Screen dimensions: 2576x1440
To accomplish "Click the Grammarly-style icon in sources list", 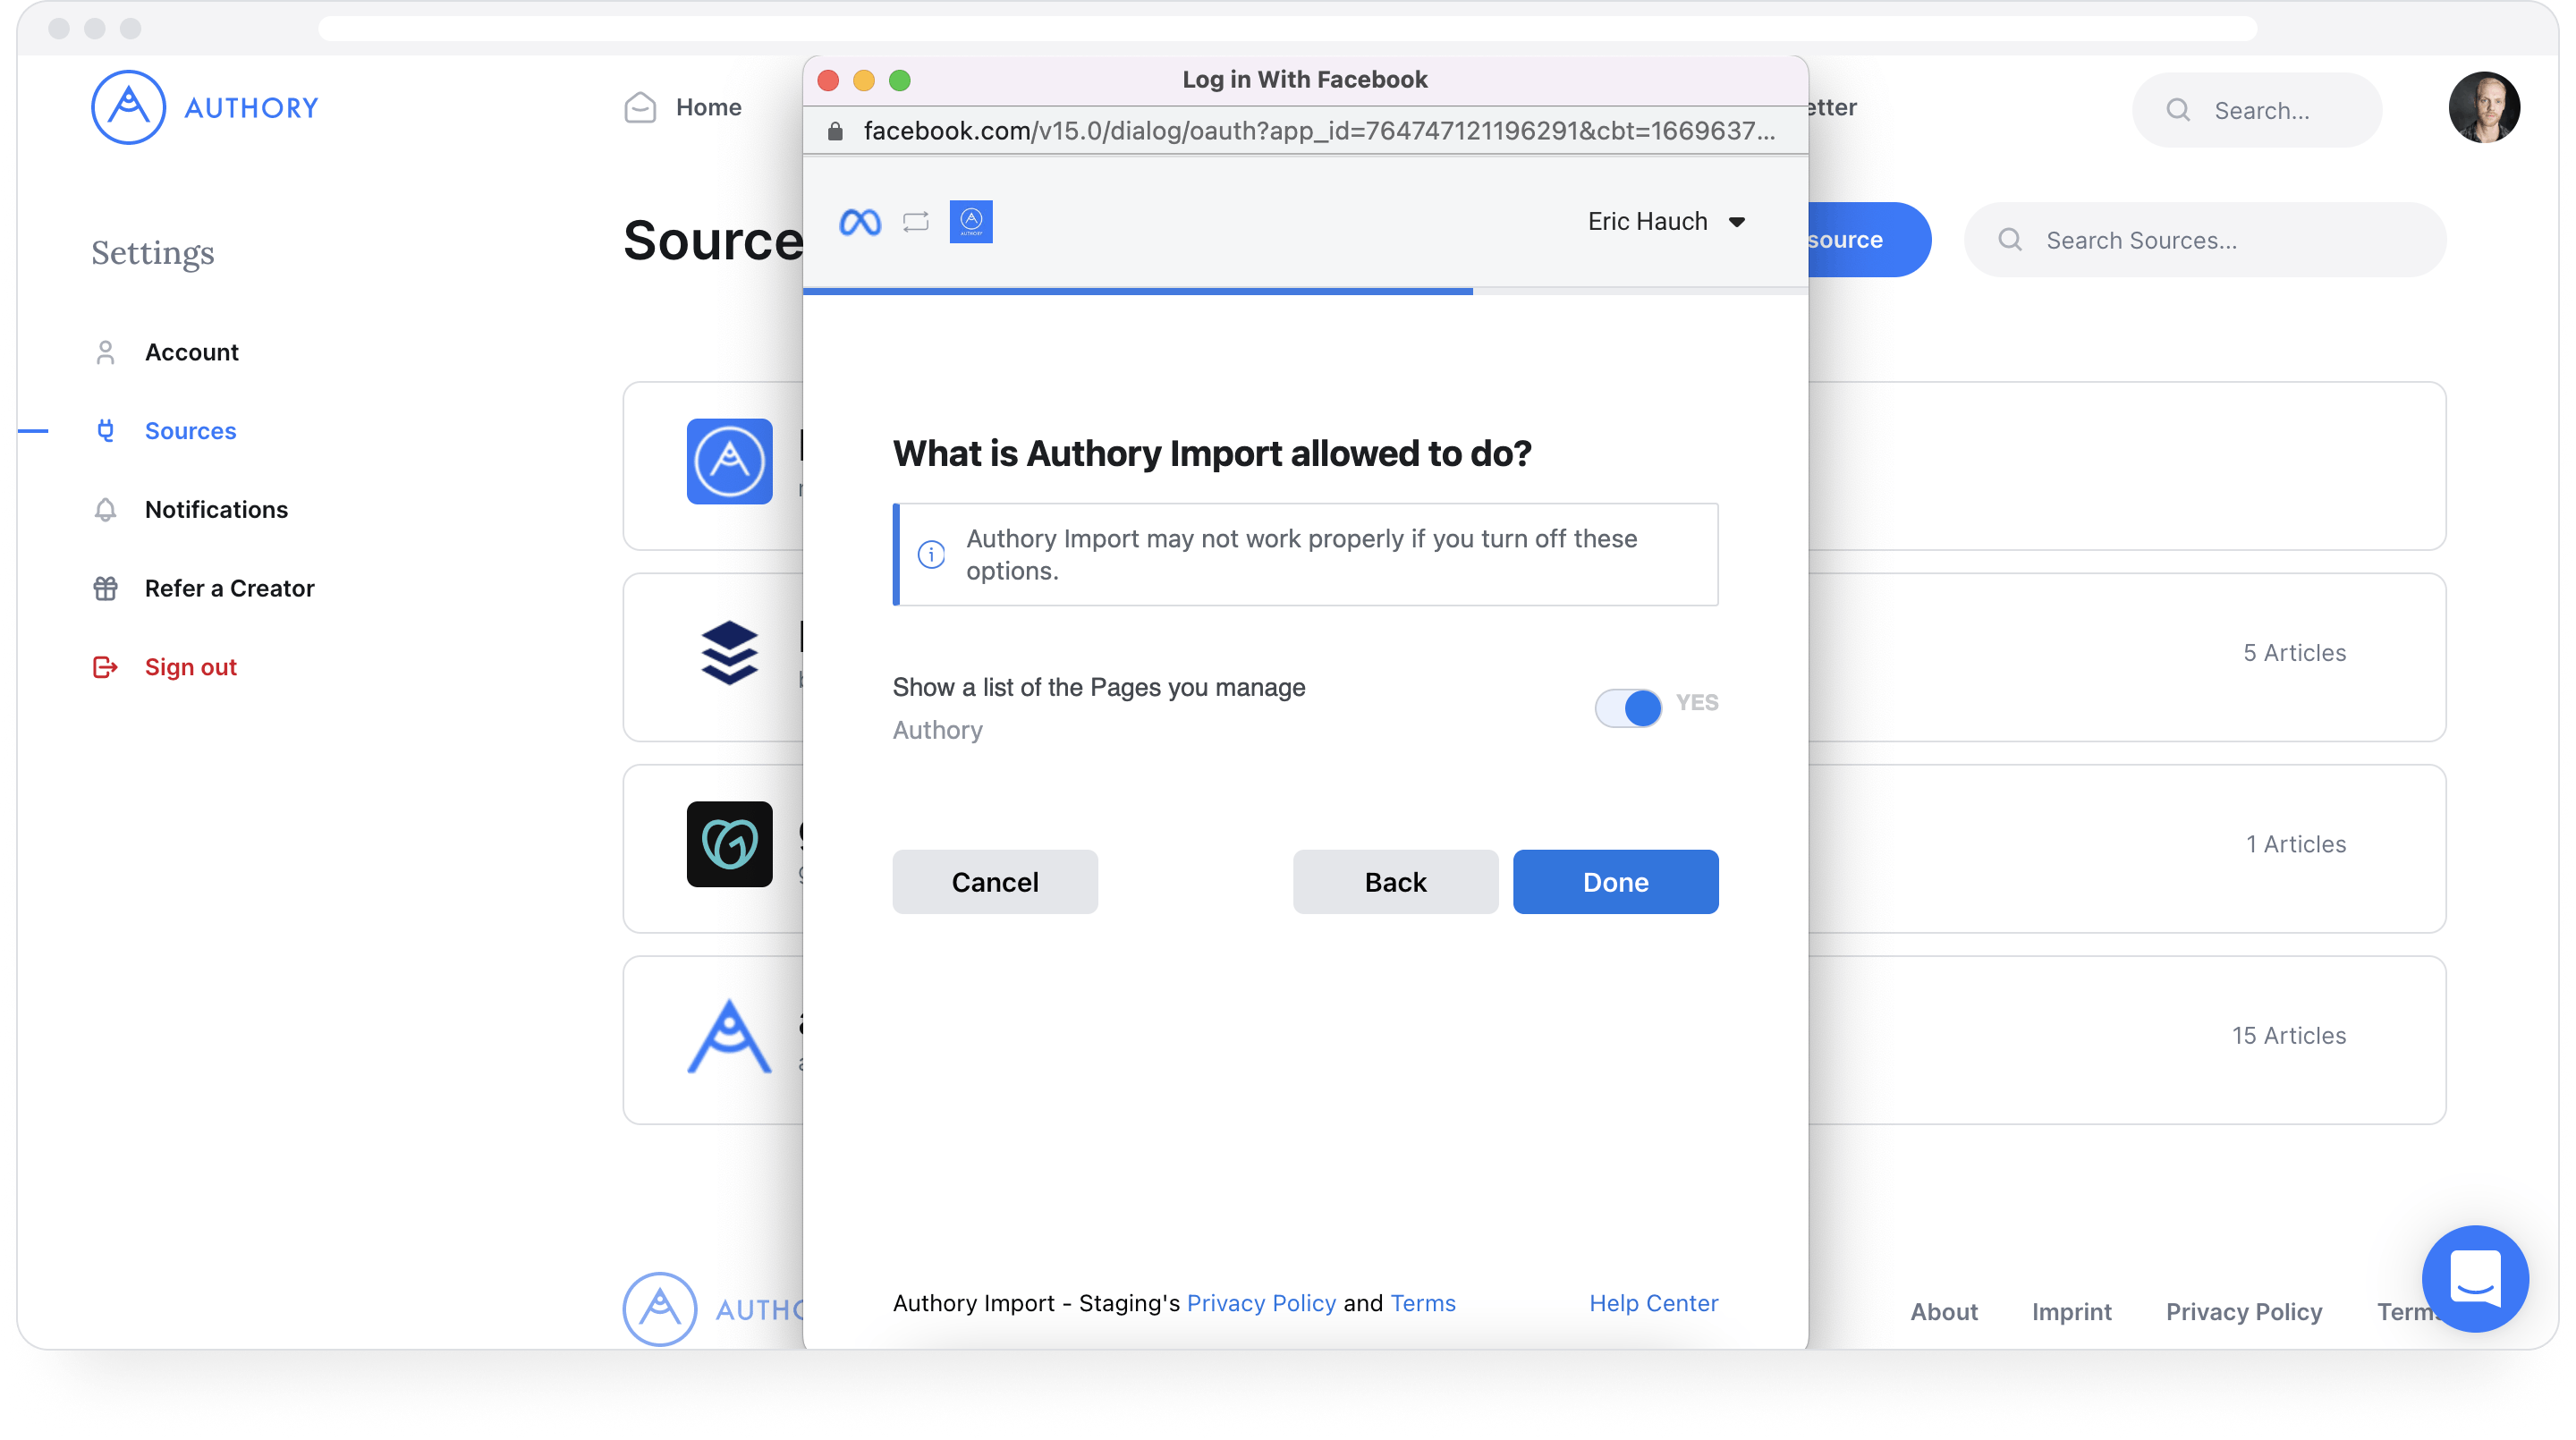I will click(x=731, y=843).
